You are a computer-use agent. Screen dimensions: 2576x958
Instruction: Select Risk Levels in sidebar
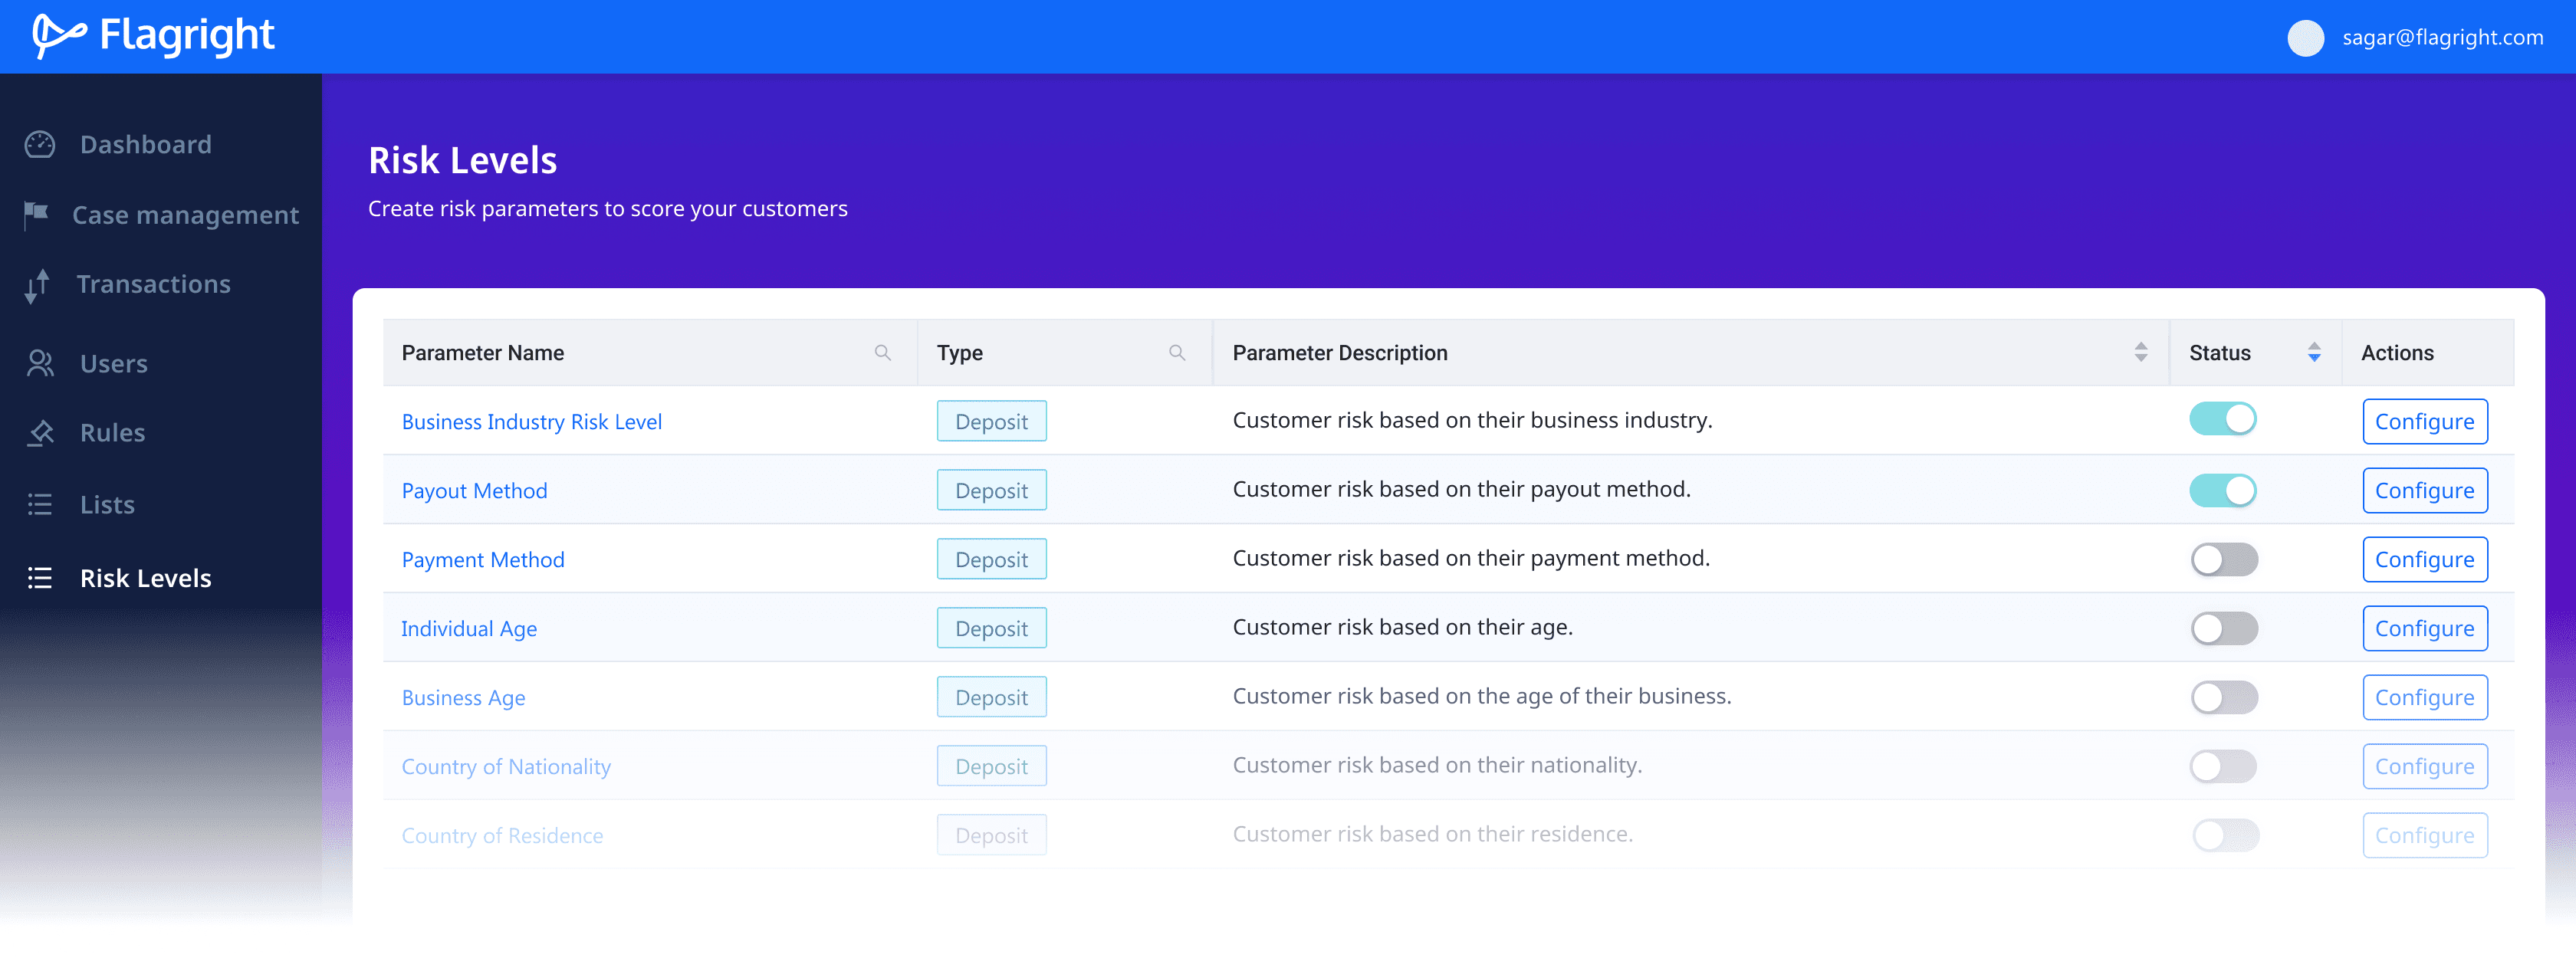tap(145, 578)
